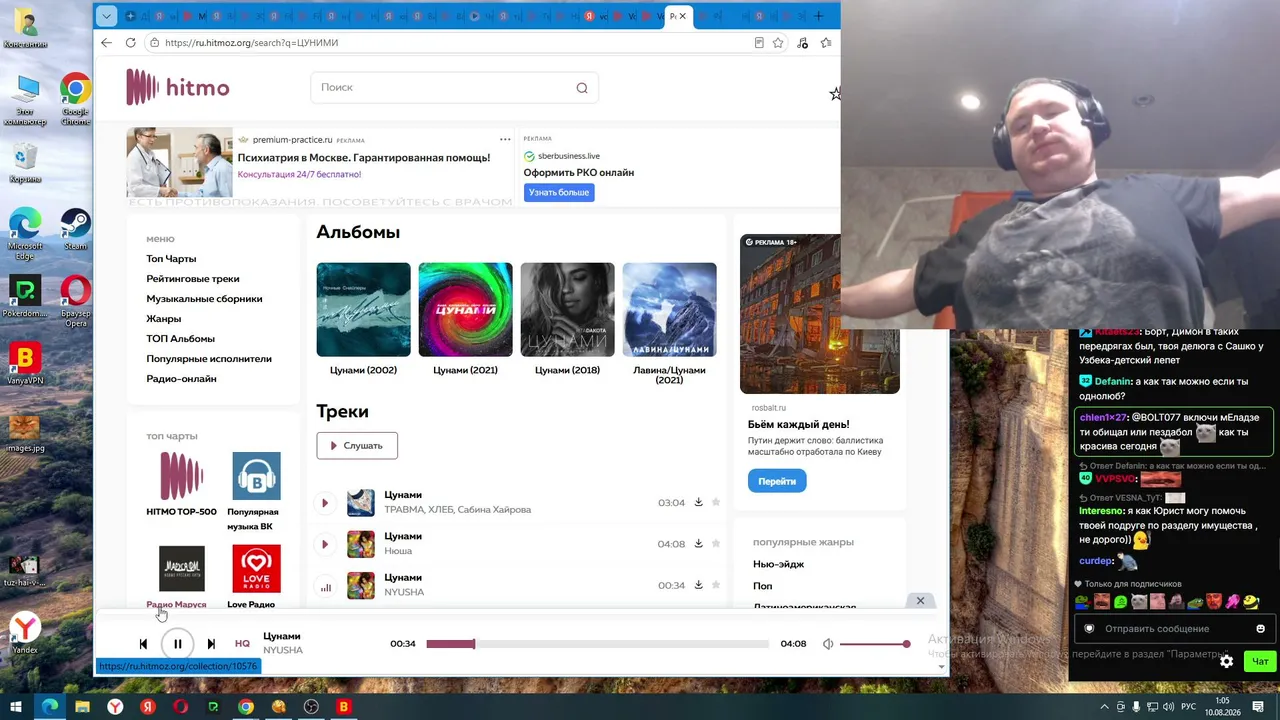Viewport: 1280px width, 720px height.
Task: Play Цунами track by Нюша
Action: point(325,544)
